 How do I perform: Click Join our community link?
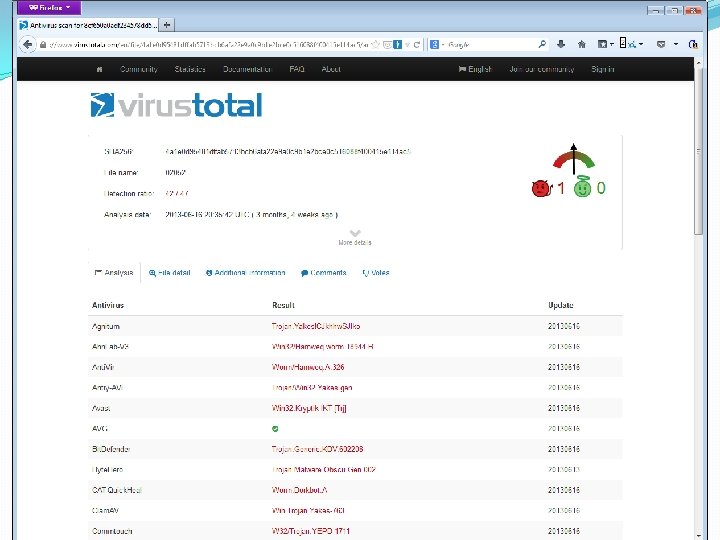(542, 69)
